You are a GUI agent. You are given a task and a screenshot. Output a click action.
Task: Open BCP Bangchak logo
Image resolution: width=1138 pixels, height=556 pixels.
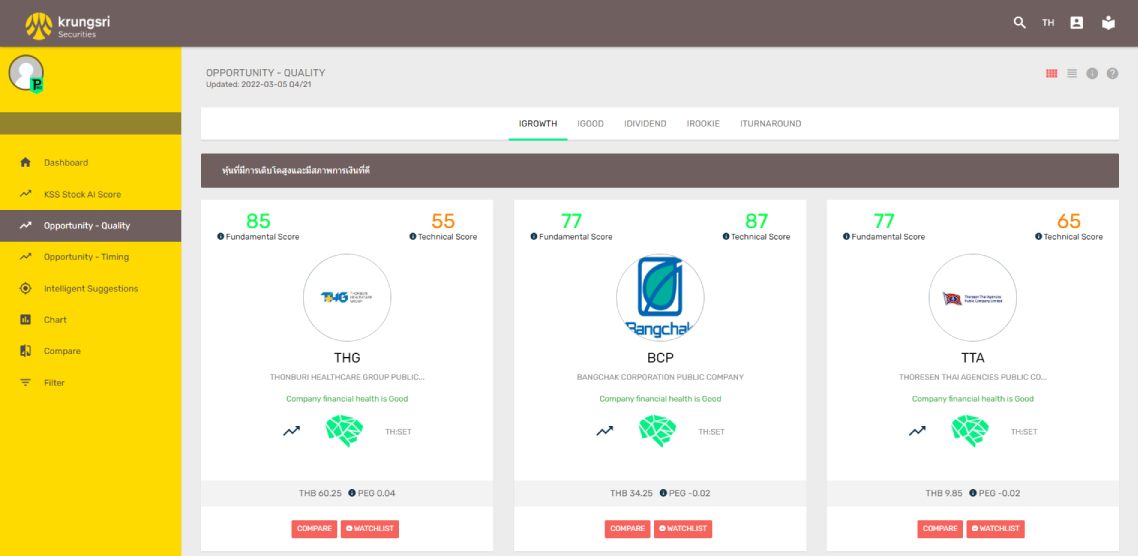(x=660, y=298)
